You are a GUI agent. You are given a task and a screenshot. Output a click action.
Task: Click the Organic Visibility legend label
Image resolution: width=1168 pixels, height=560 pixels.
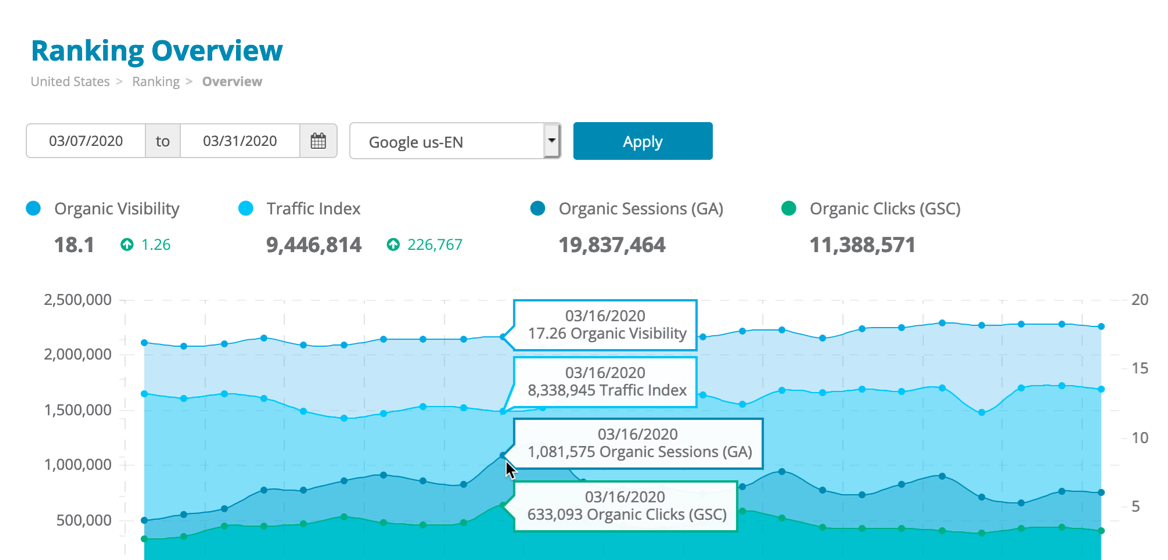pos(117,209)
